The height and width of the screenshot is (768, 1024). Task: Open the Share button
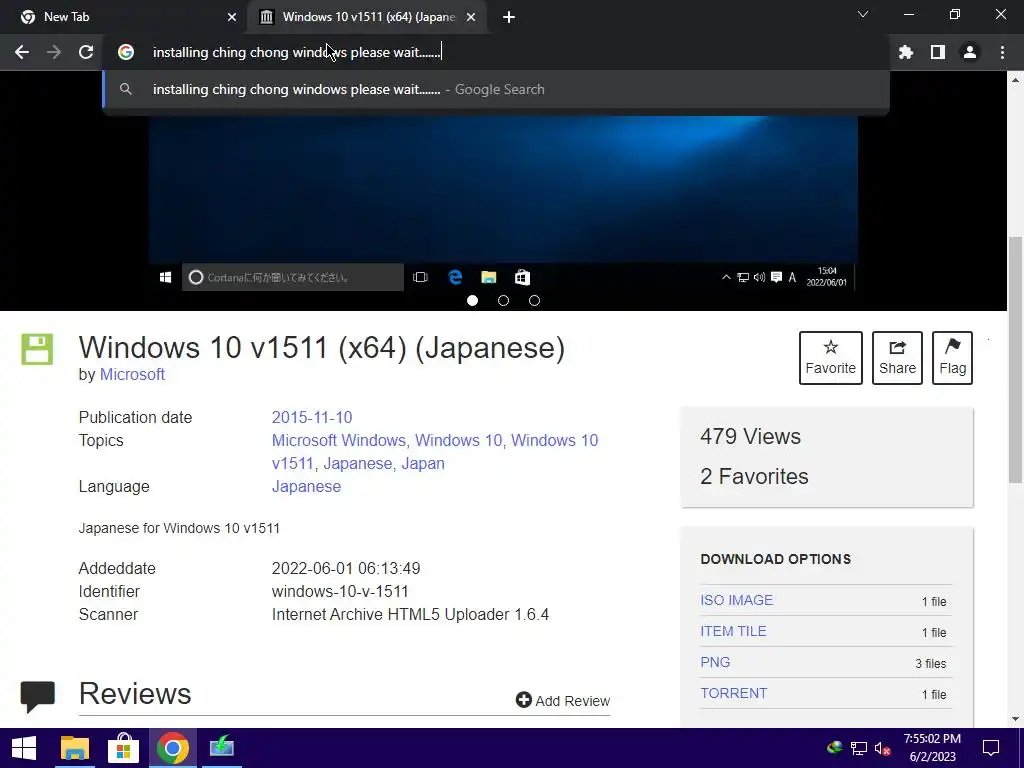click(x=897, y=358)
